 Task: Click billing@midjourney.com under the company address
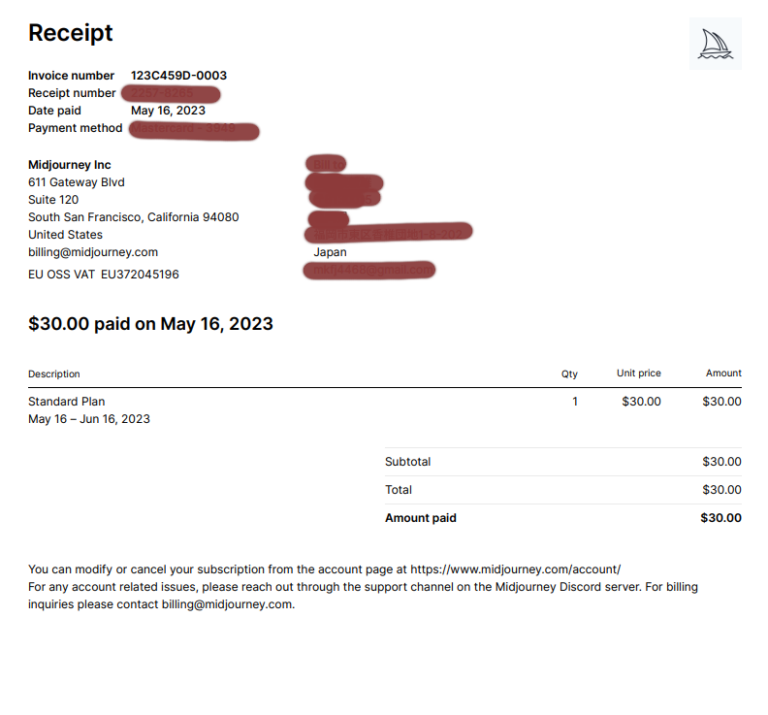93,252
